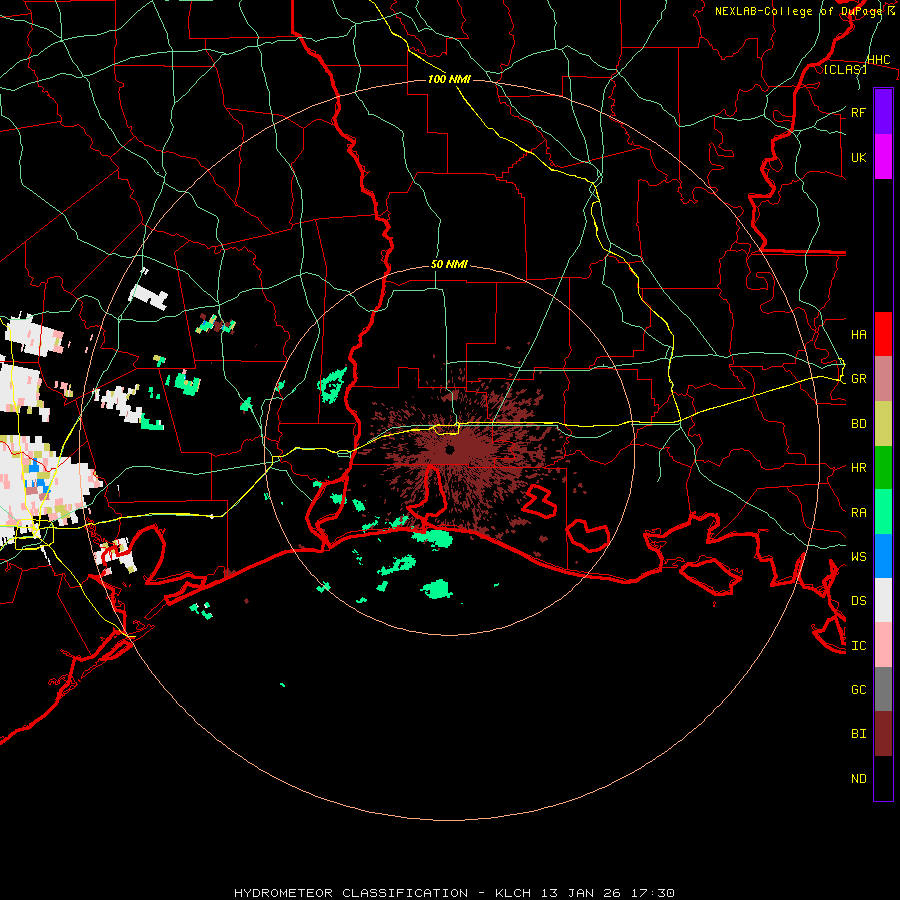Click the DS legend label
Viewport: 900px width, 900px height.
[858, 601]
